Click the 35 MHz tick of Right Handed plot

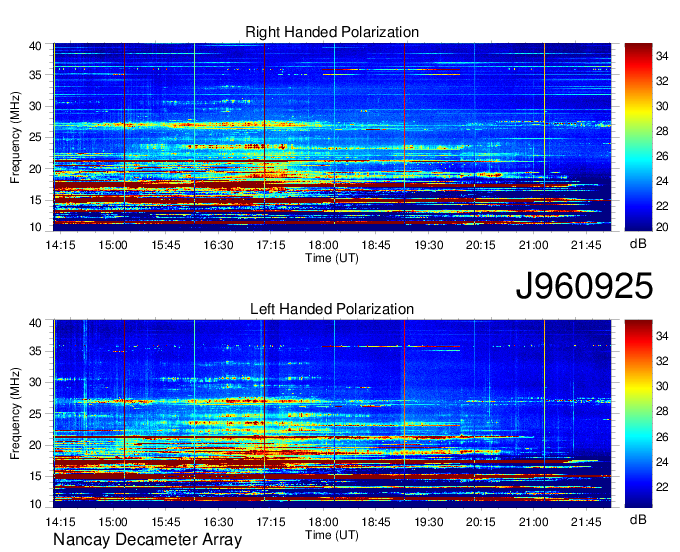pos(35,75)
